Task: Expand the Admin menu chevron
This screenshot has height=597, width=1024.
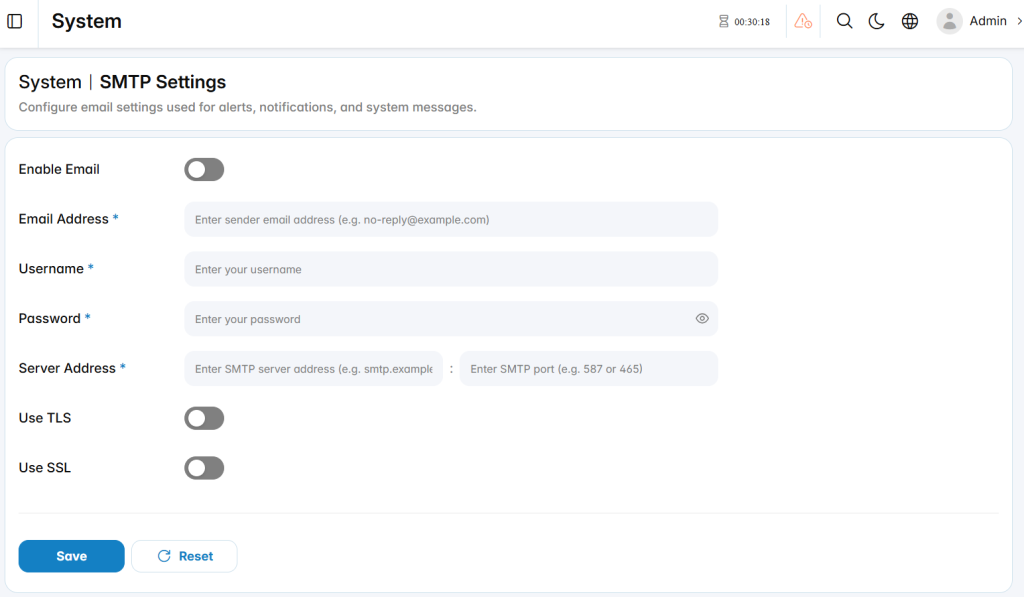Action: coord(1019,22)
